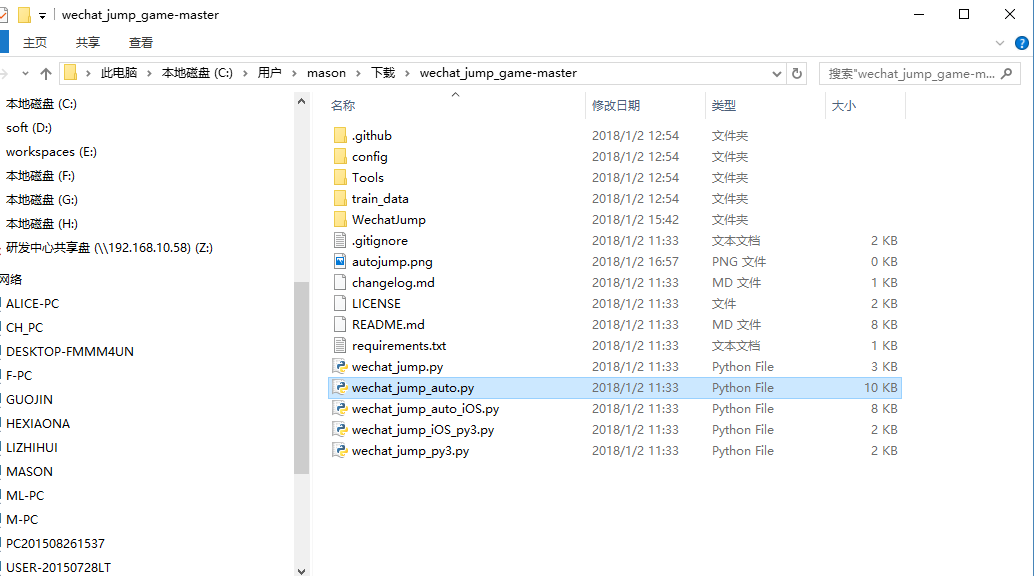Click the train_data folder icon
Viewport: 1034px width, 576px height.
pyautogui.click(x=340, y=199)
